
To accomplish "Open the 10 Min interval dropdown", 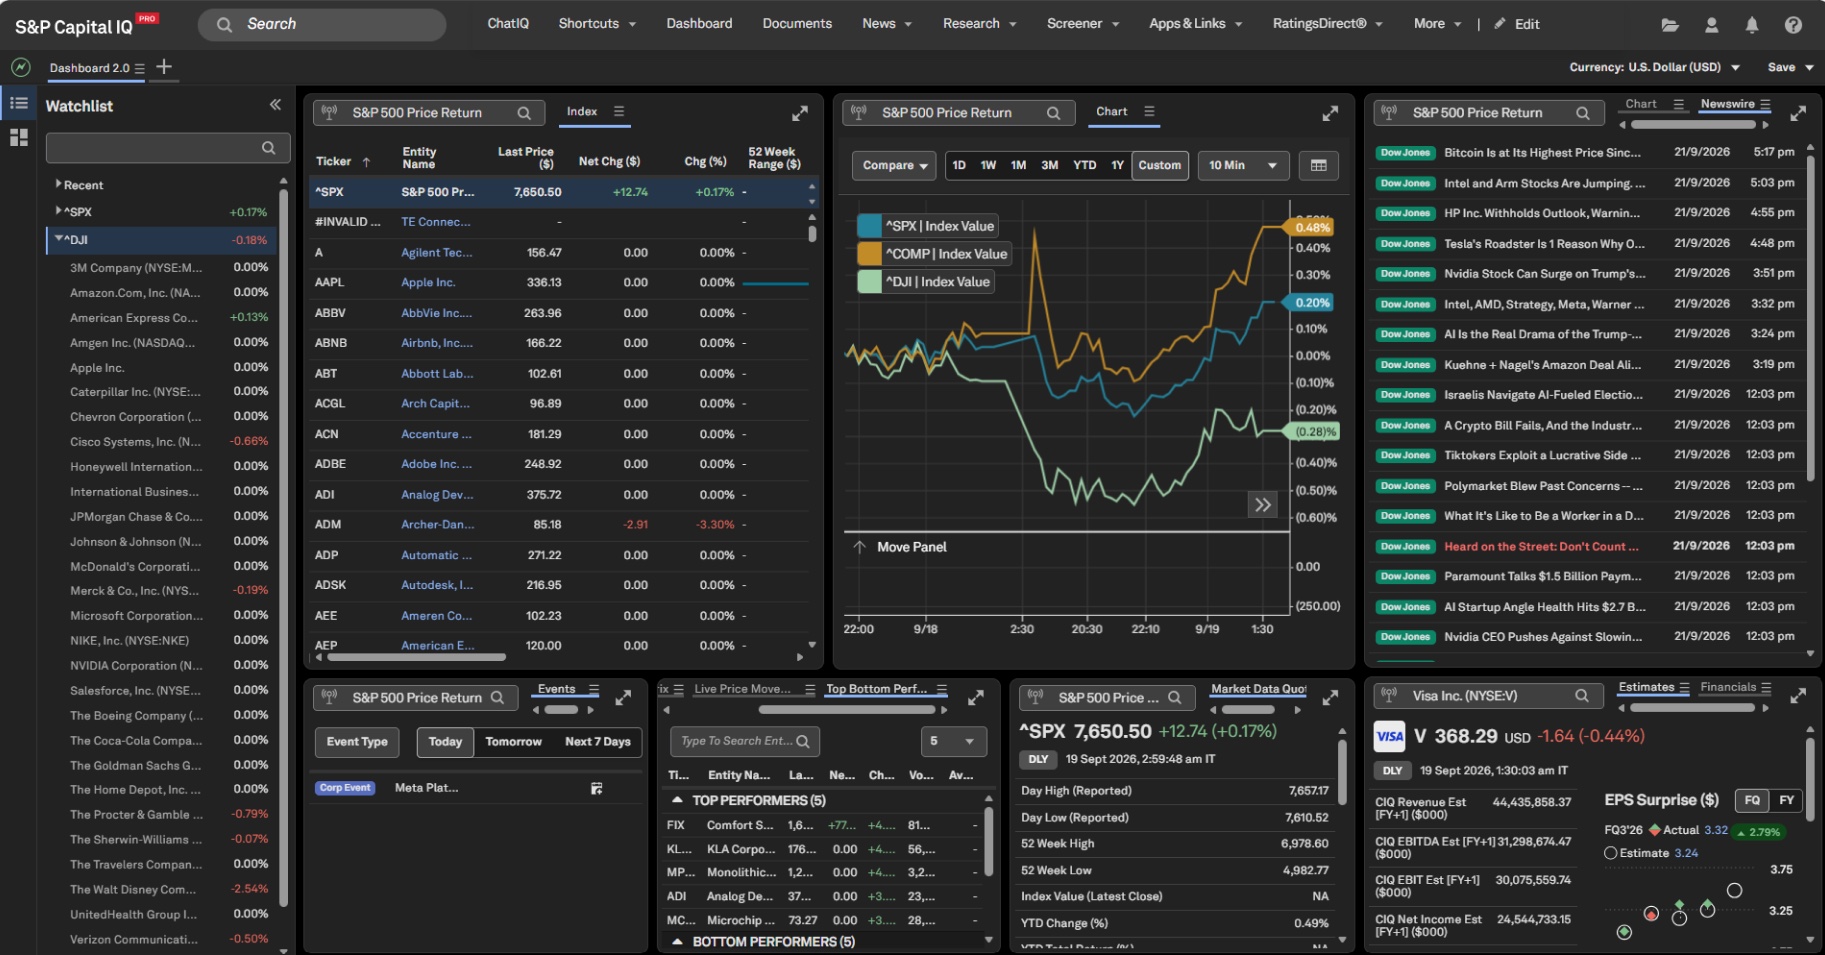I will 1242,165.
